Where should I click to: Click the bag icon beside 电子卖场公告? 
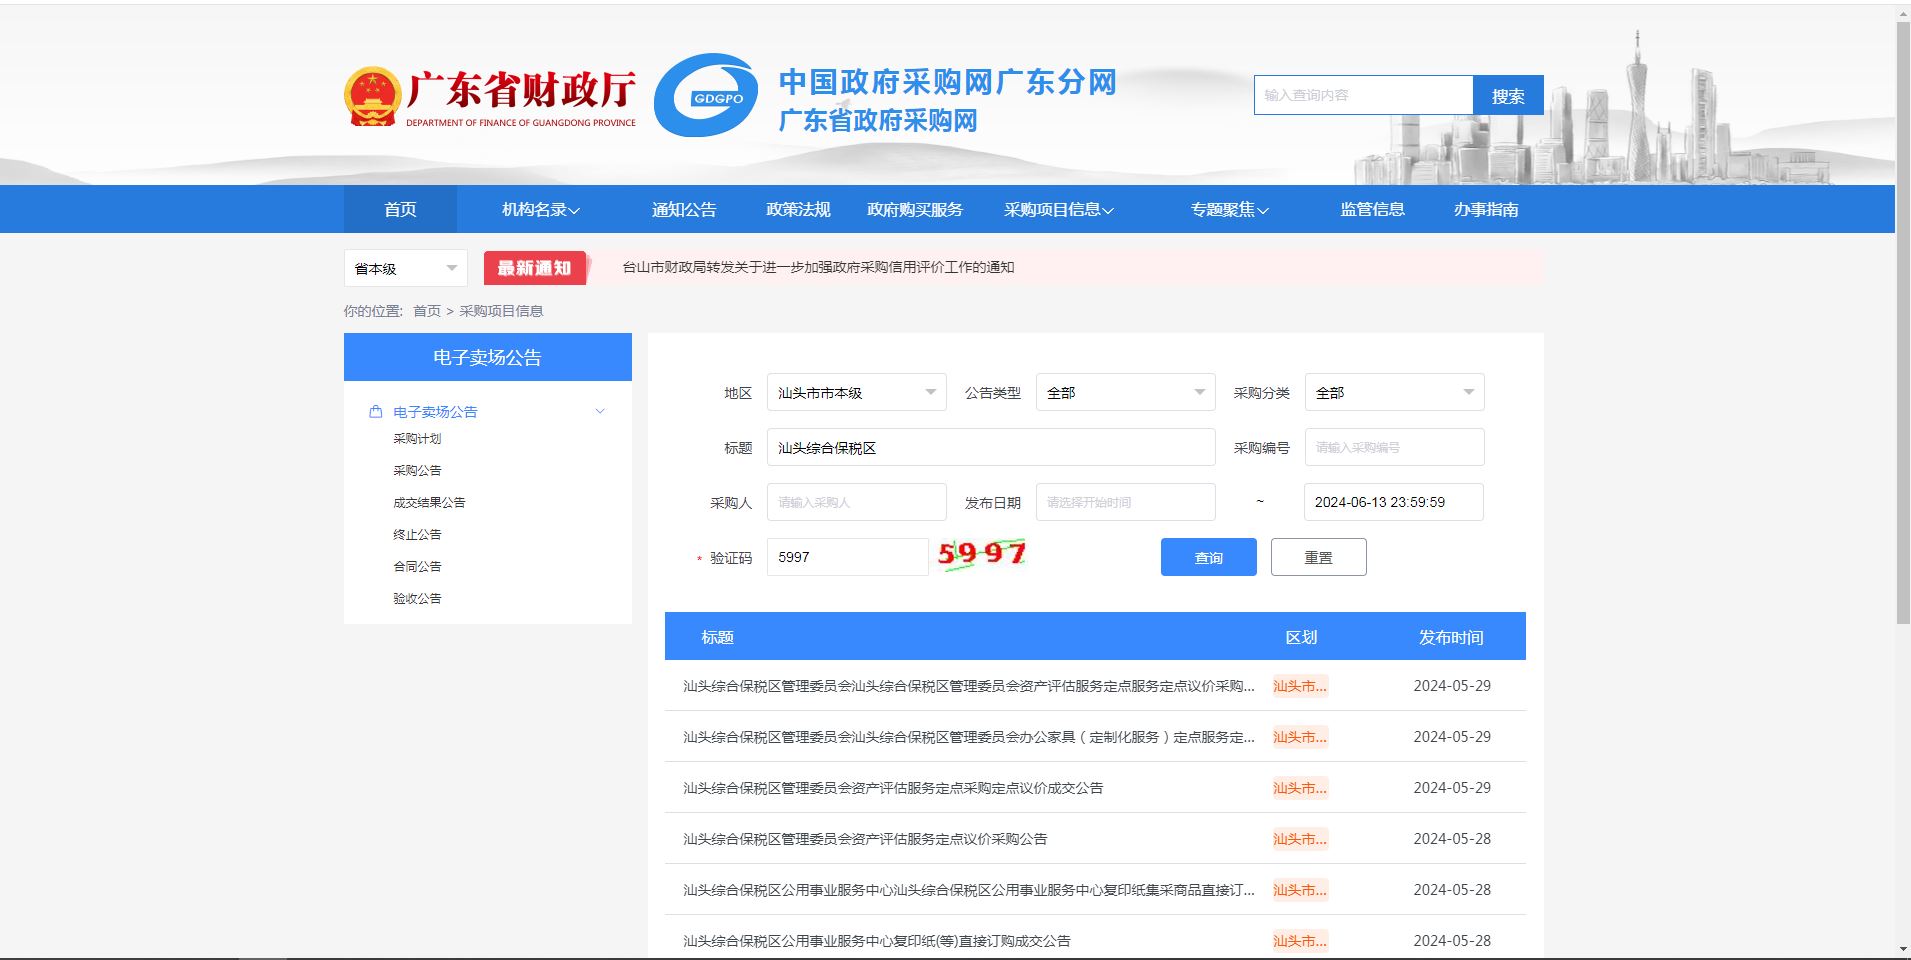point(376,412)
